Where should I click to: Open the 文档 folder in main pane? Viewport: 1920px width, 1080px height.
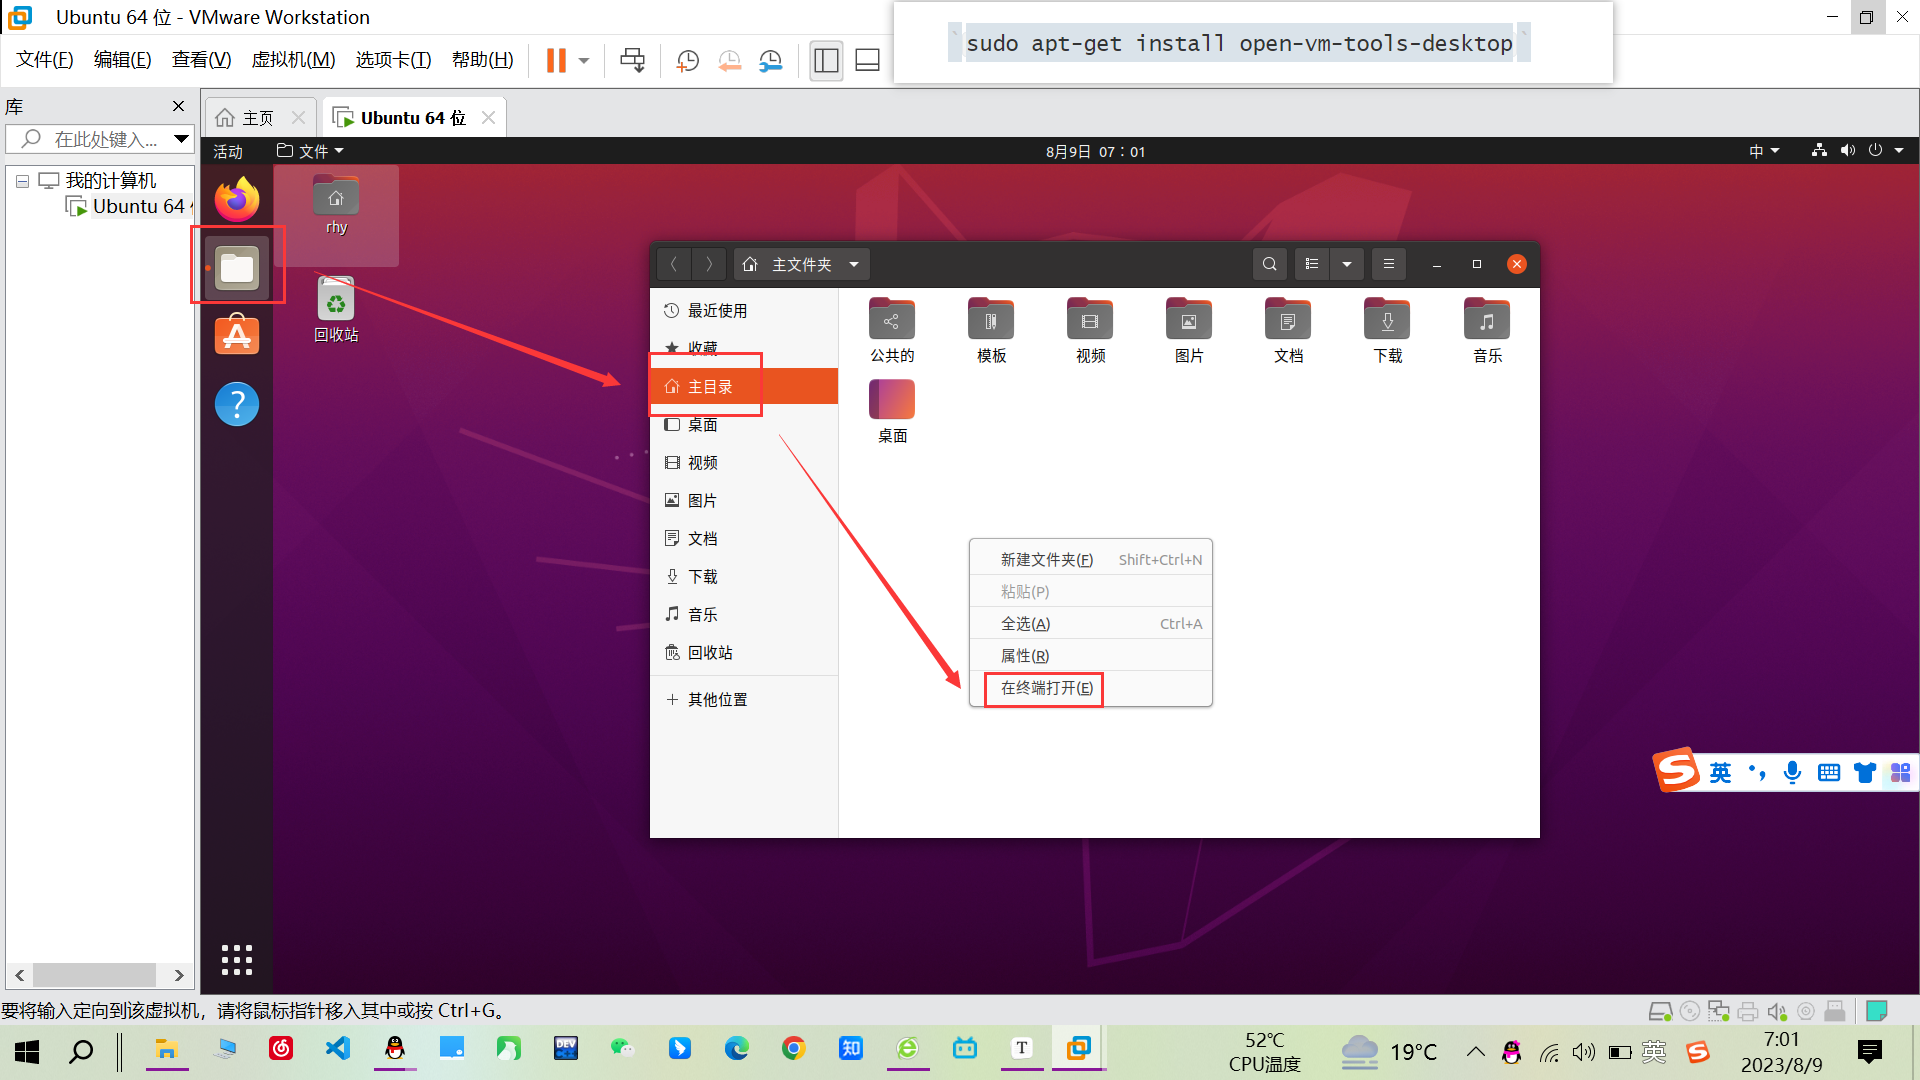[x=1288, y=331]
